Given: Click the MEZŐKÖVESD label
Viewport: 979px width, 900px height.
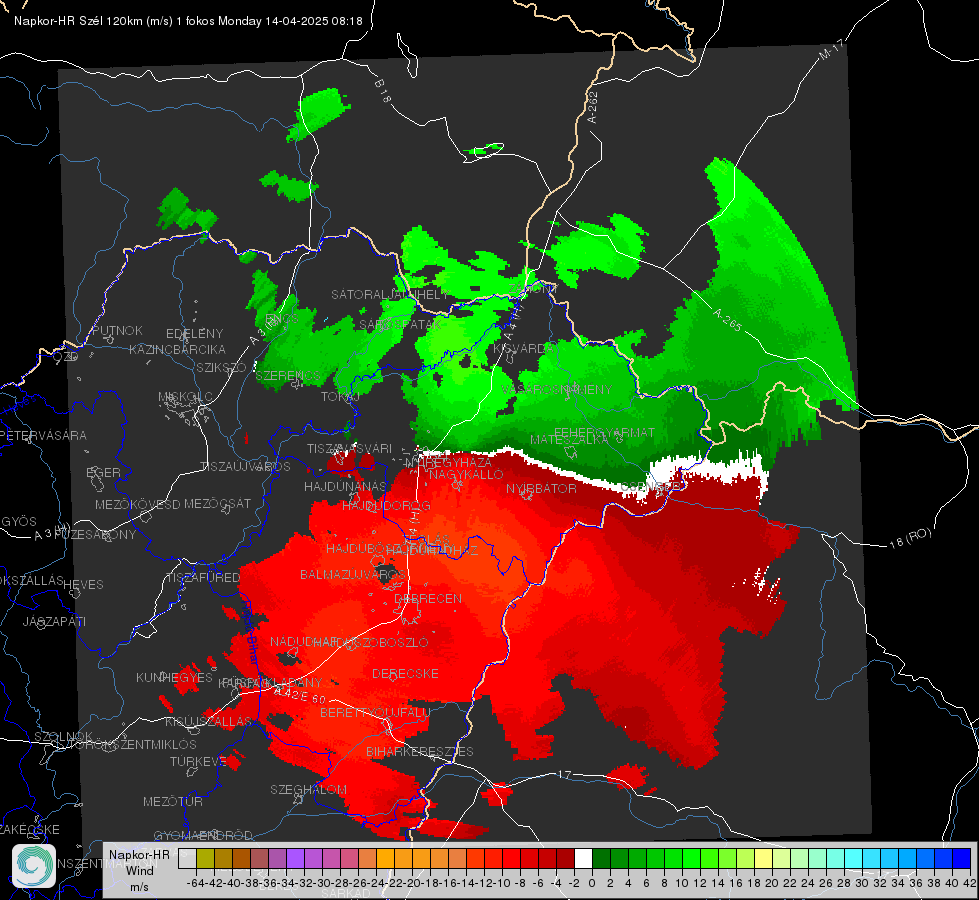Looking at the screenshot, I should 137,504.
